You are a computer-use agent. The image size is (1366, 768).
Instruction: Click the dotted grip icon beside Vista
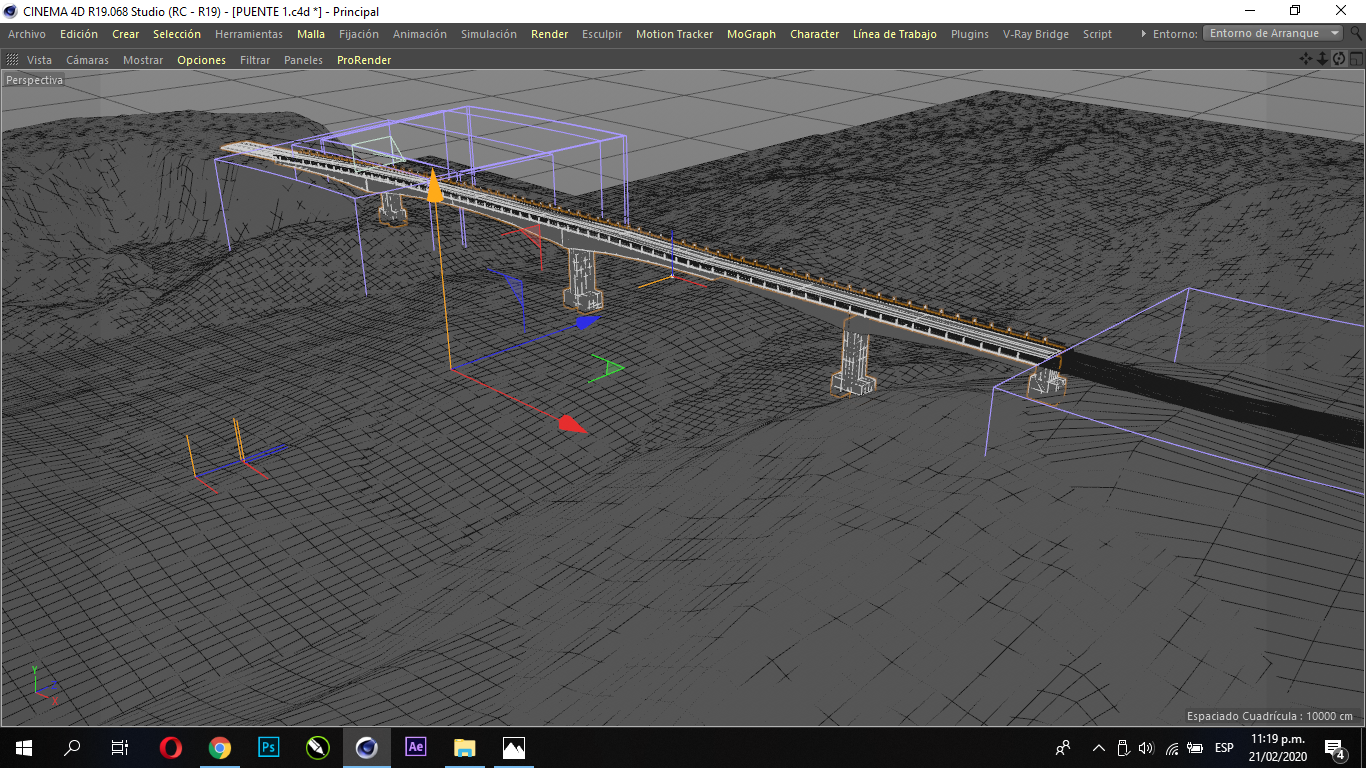(x=13, y=60)
